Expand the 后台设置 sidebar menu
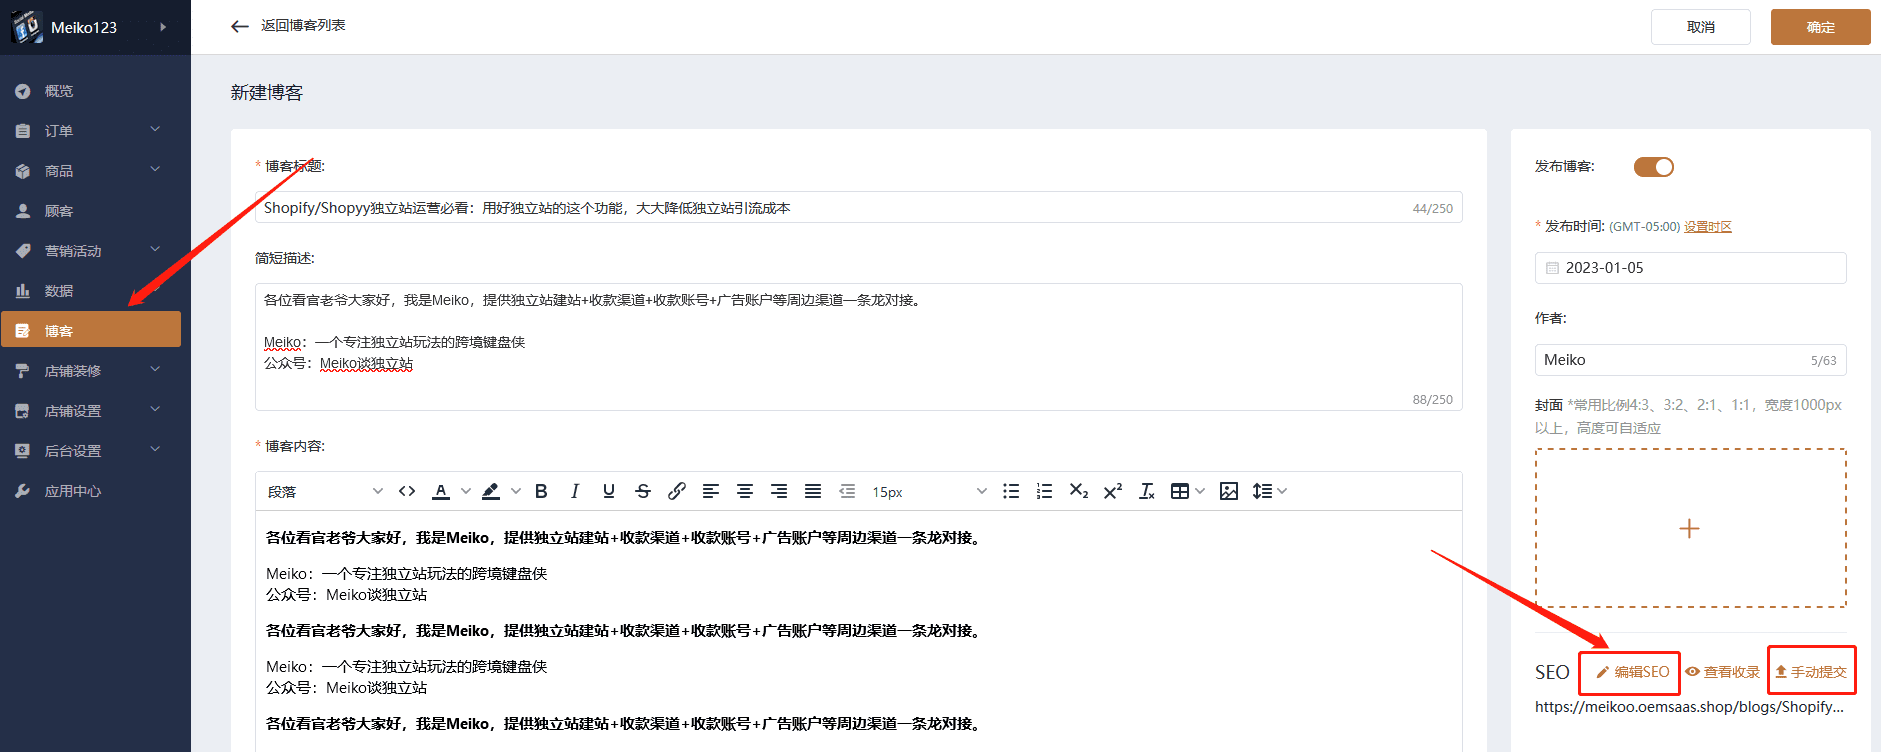1881x752 pixels. pyautogui.click(x=155, y=450)
